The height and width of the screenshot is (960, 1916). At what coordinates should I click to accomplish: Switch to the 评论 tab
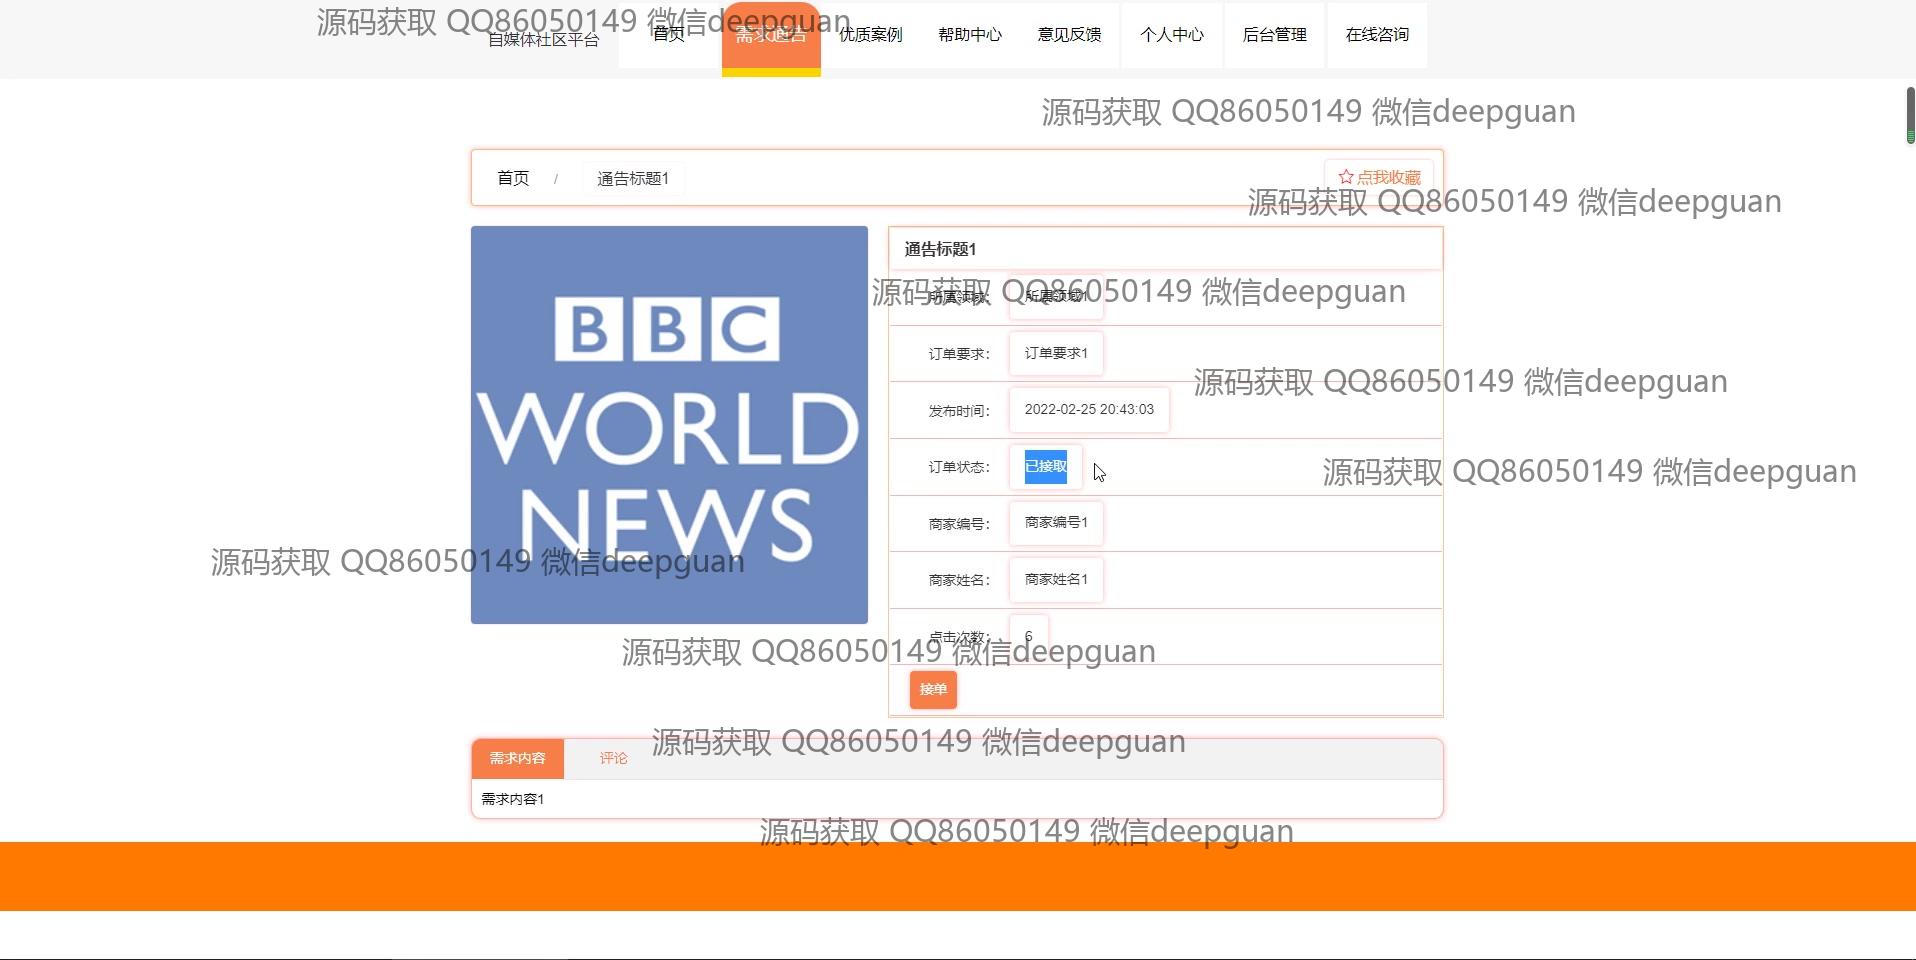click(614, 759)
